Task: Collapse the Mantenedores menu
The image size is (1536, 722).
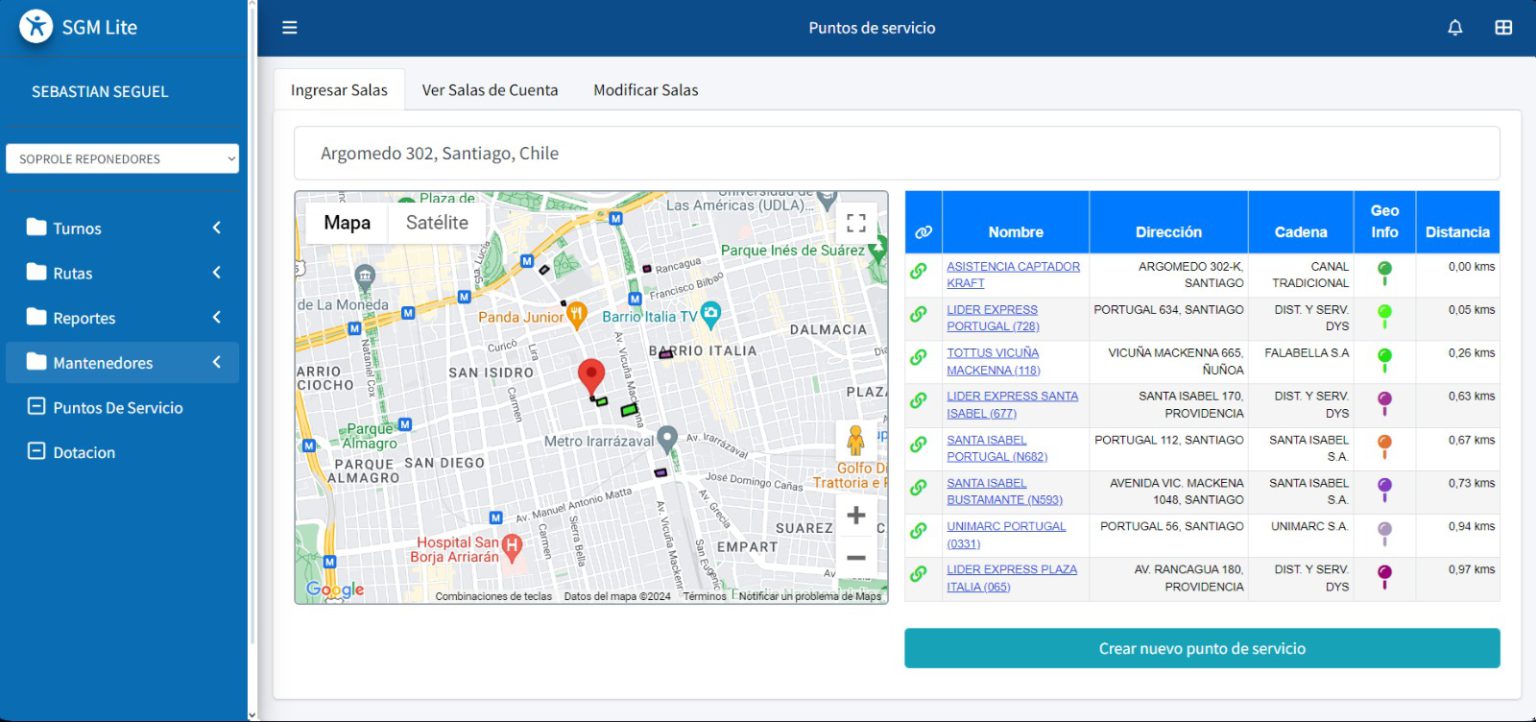Action: pos(123,363)
